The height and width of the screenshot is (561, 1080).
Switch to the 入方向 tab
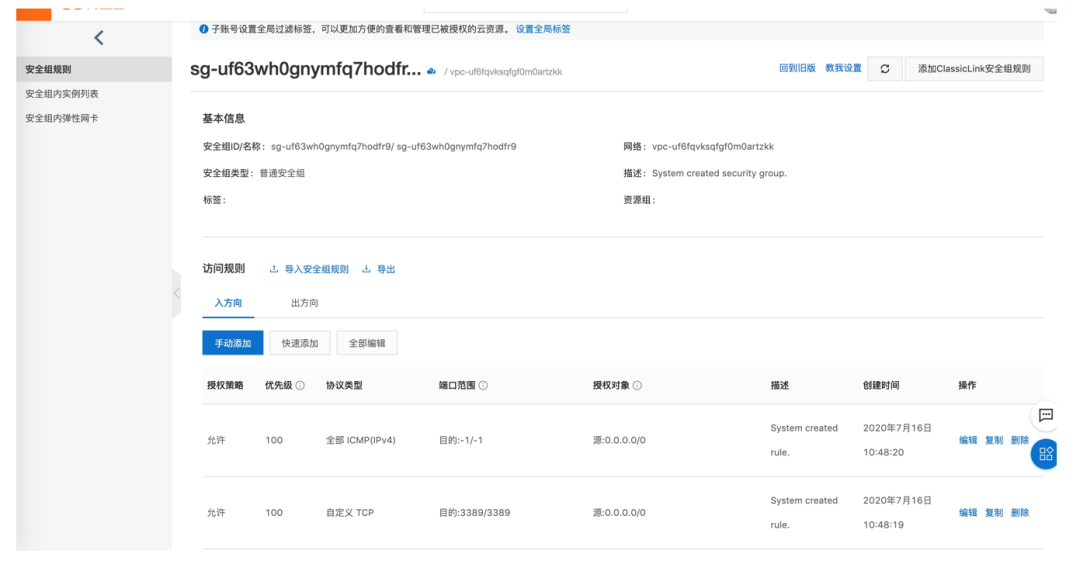click(x=228, y=303)
